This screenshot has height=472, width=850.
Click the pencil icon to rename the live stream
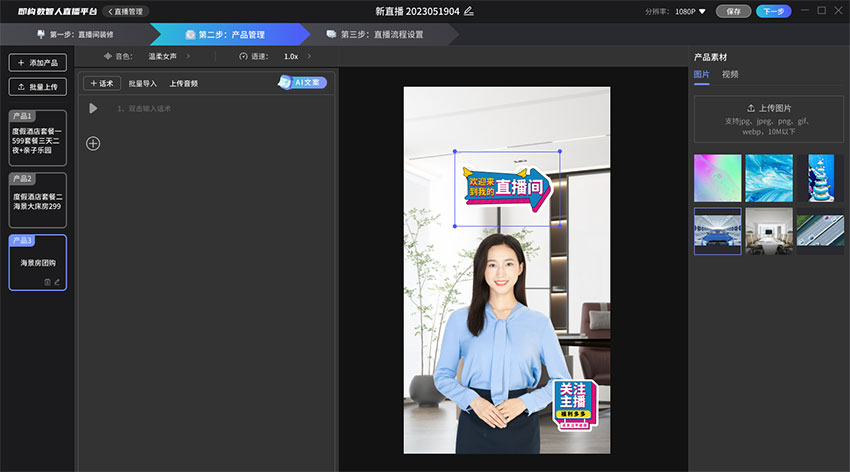coord(469,11)
